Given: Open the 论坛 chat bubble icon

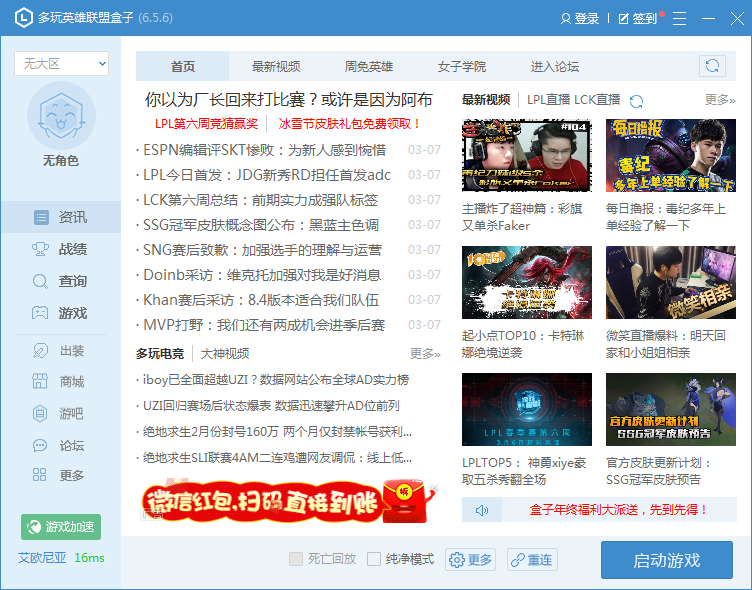Looking at the screenshot, I should point(41,445).
